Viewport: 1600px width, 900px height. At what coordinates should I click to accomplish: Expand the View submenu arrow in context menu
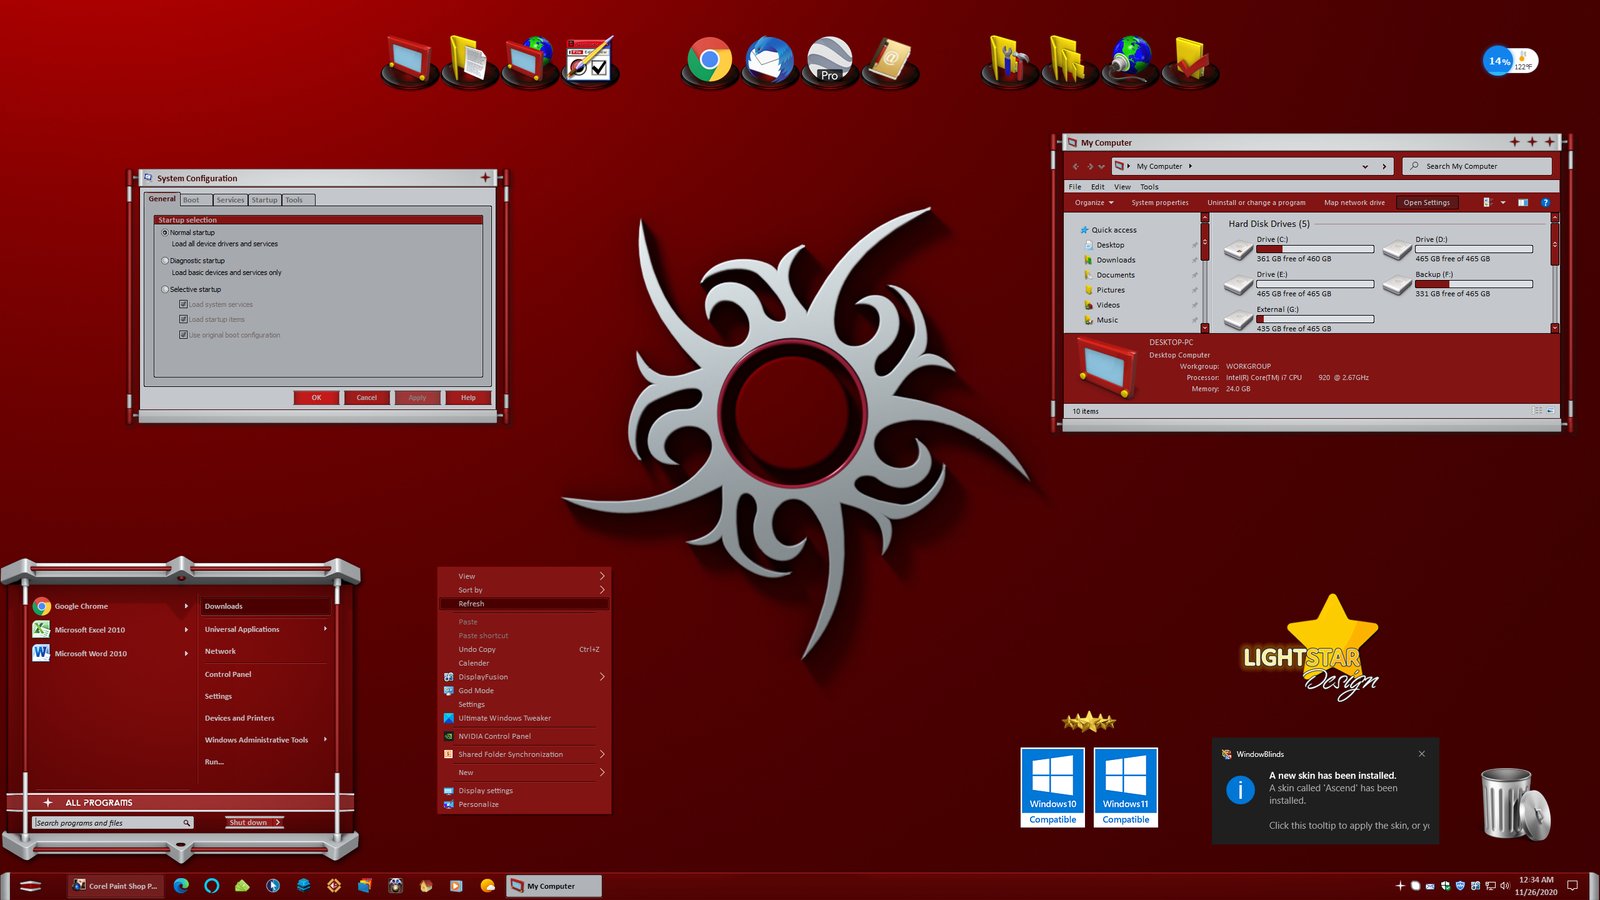(602, 576)
